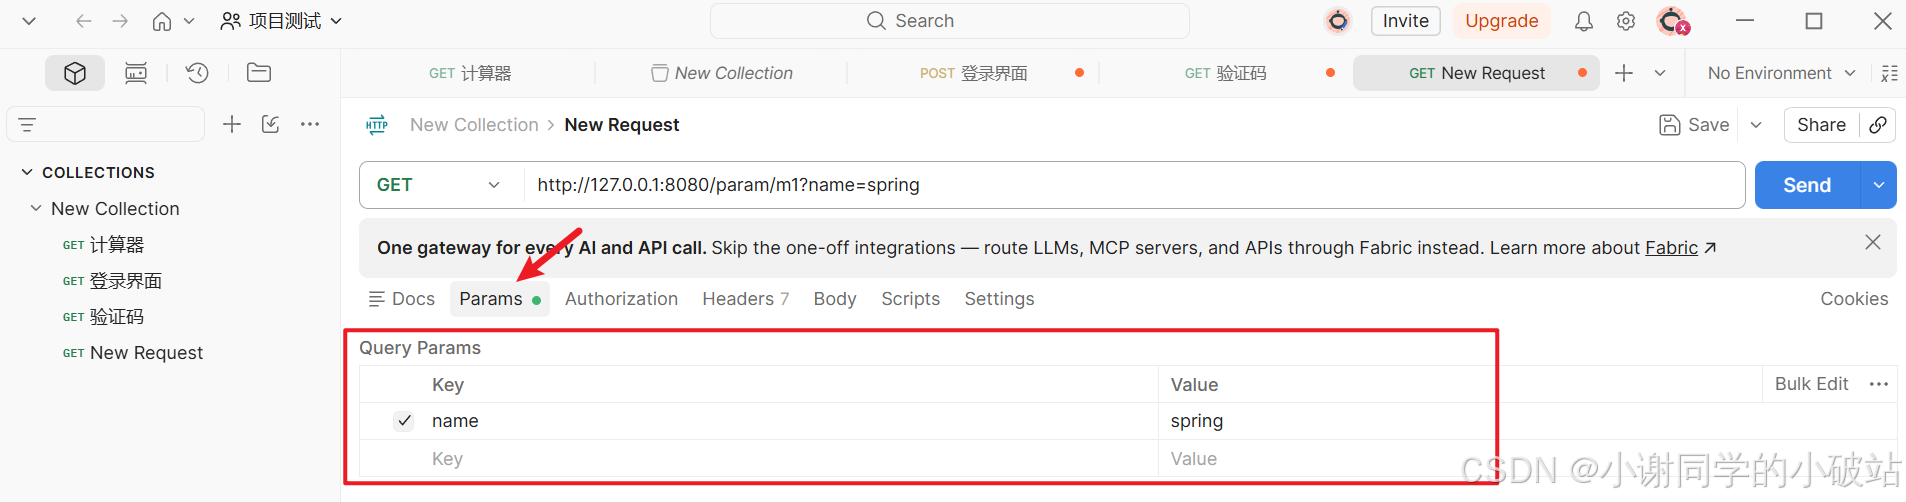Viewport: 1906px width, 502px height.
Task: Open the HTTP method GET dropdown
Action: point(439,185)
